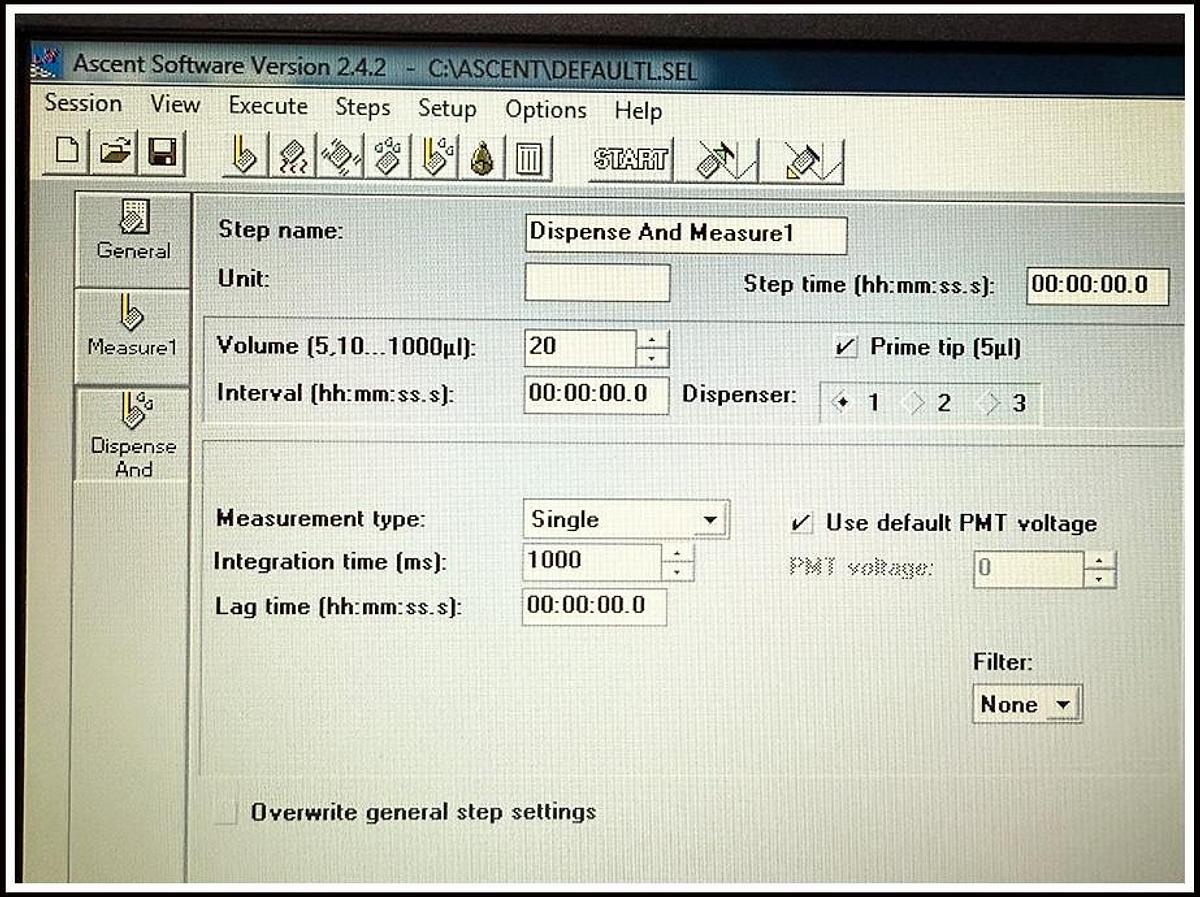
Task: Select the Measure1 step in sidebar
Action: (132, 330)
